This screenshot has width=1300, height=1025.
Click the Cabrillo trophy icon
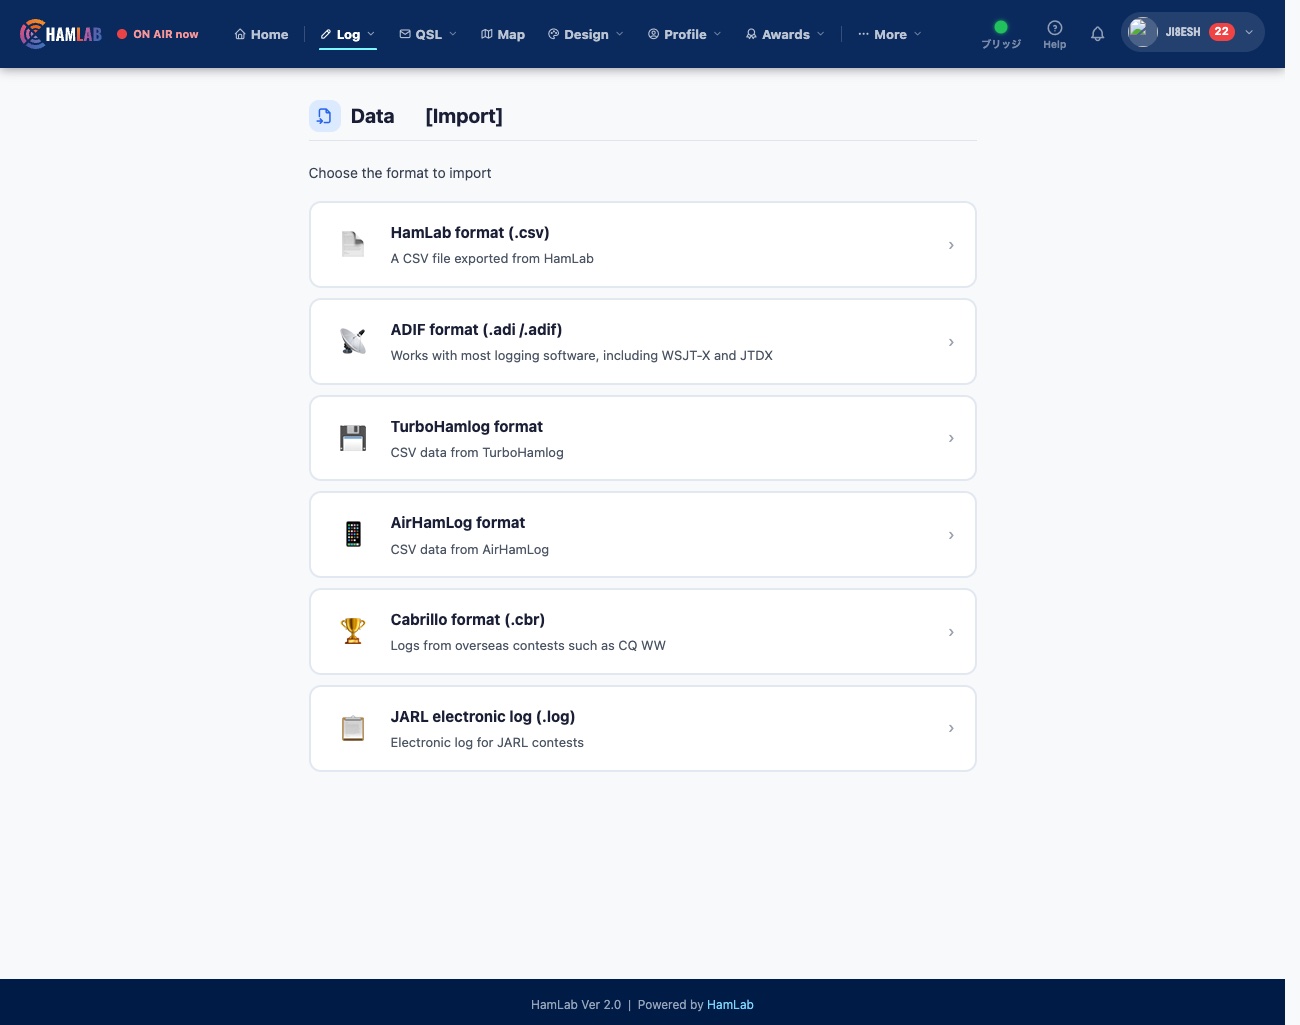coord(353,631)
